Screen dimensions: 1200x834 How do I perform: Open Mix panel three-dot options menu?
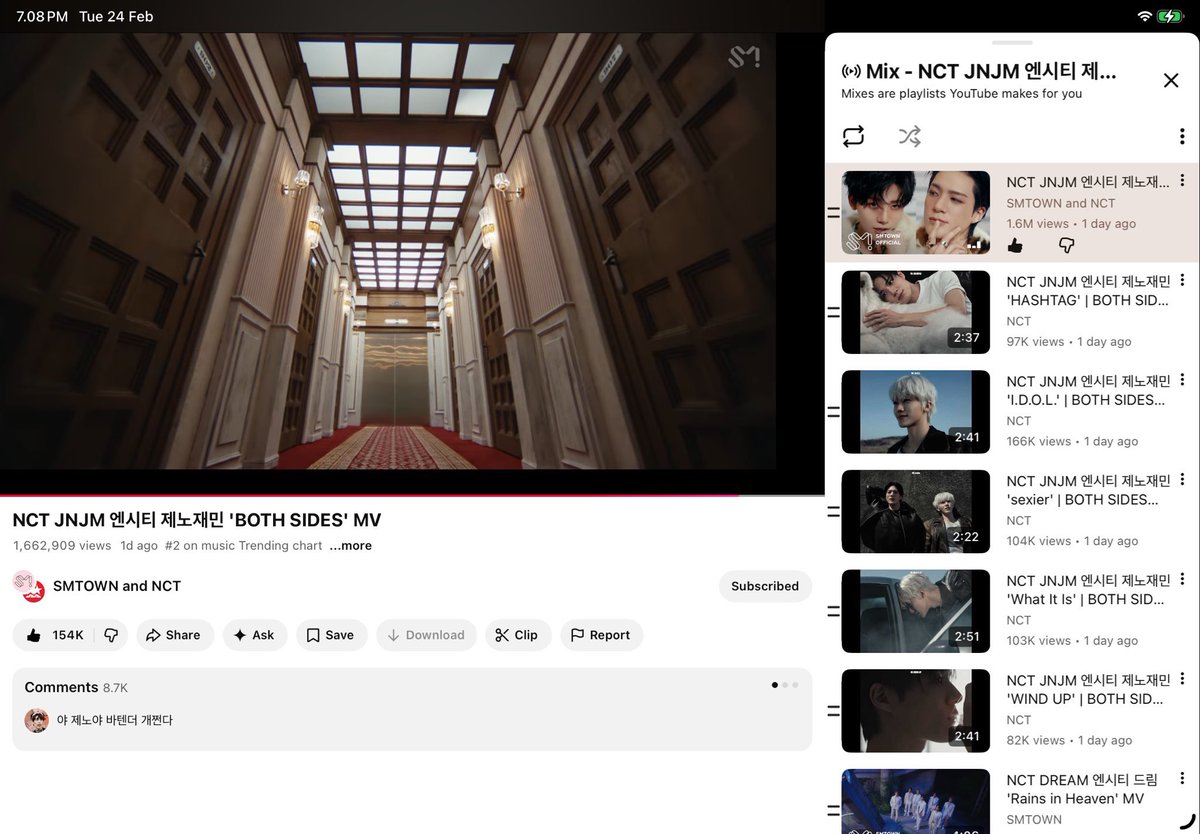pos(1181,136)
